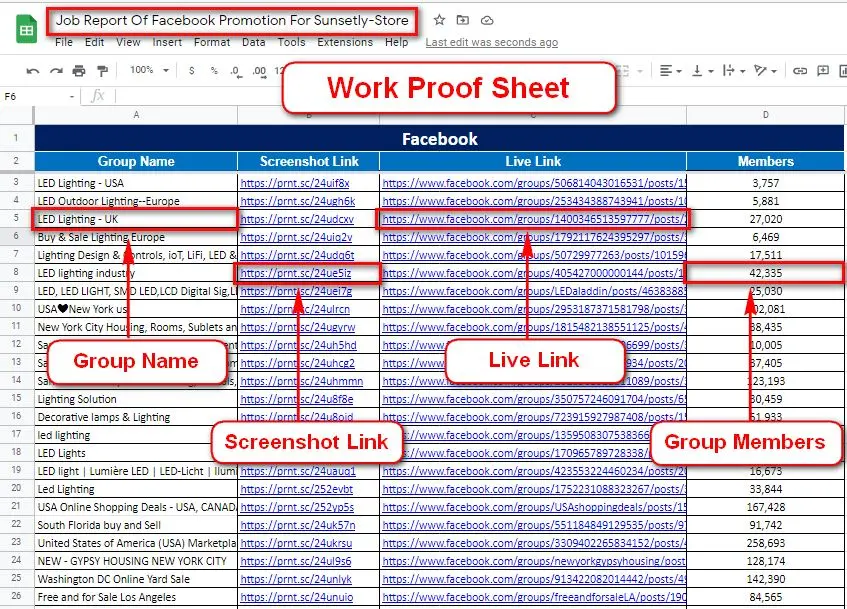Select members value 3,757
Viewport: 847px width, 609px height.
coord(765,183)
